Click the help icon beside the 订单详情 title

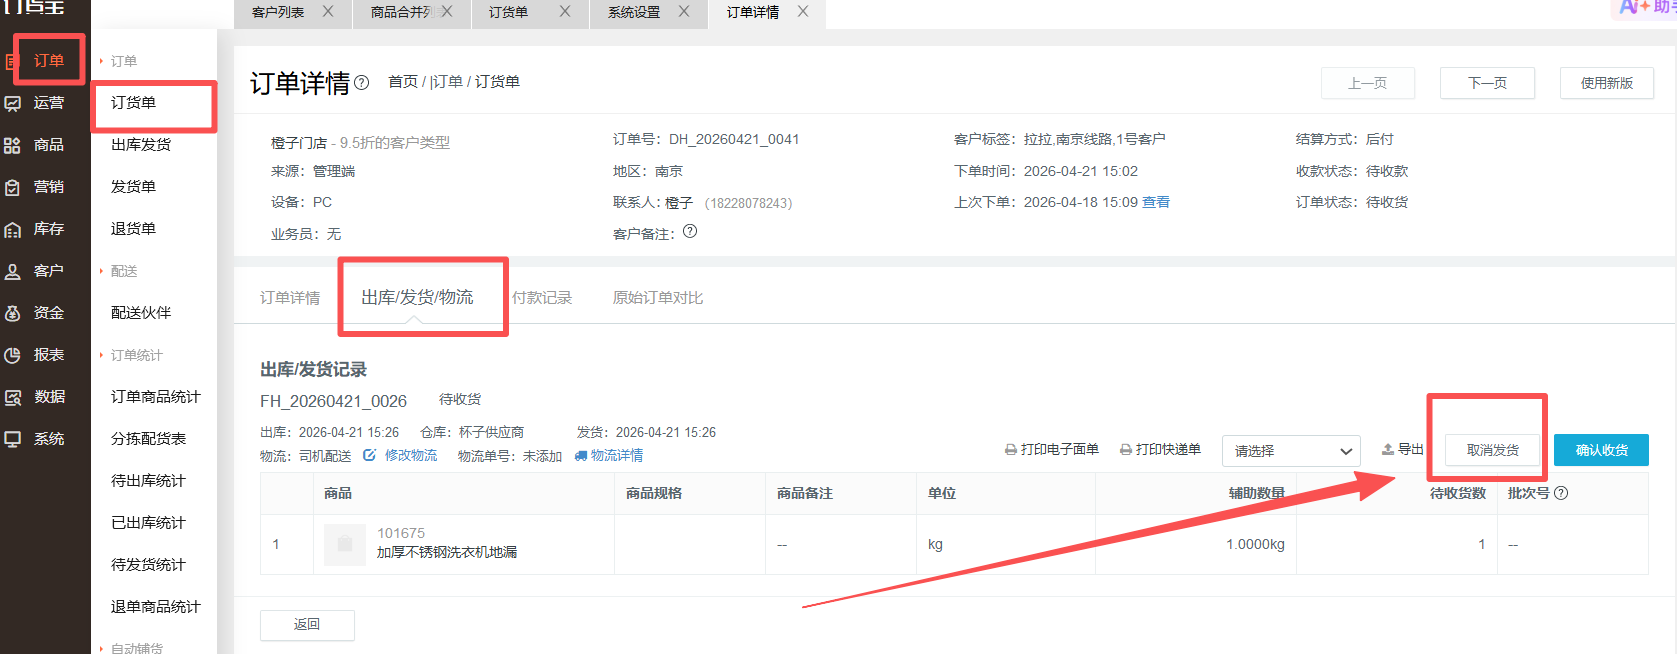362,83
